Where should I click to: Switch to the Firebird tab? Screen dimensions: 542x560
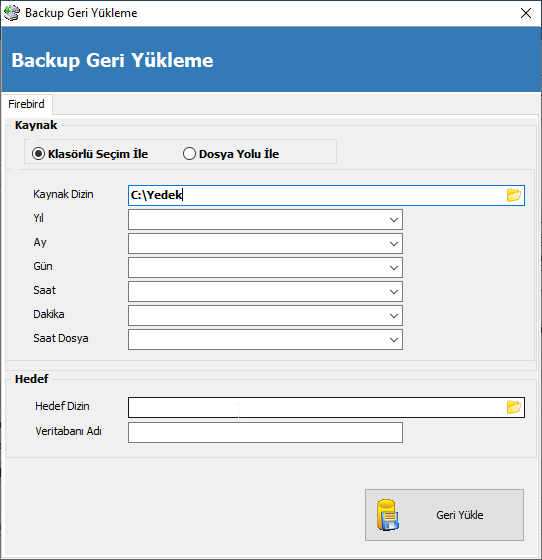pyautogui.click(x=26, y=104)
